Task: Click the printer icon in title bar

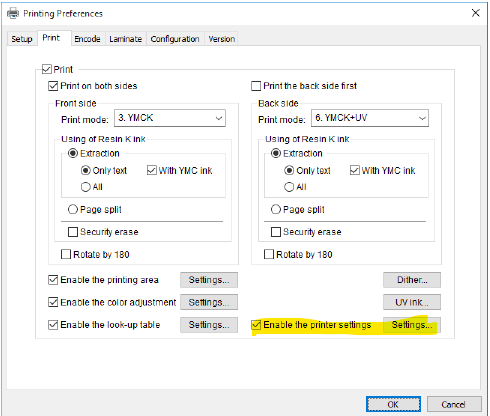Action: point(13,13)
